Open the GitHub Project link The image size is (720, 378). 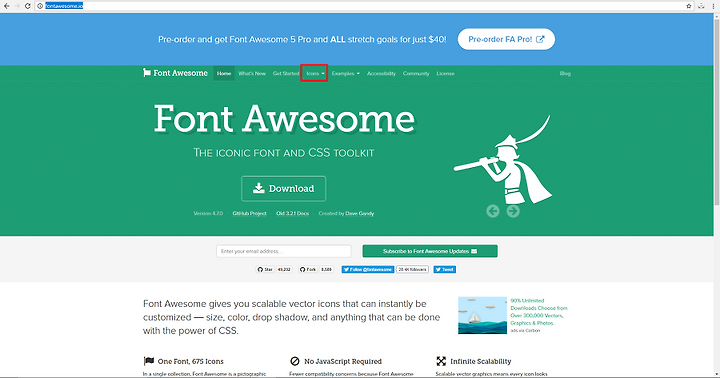tap(249, 214)
